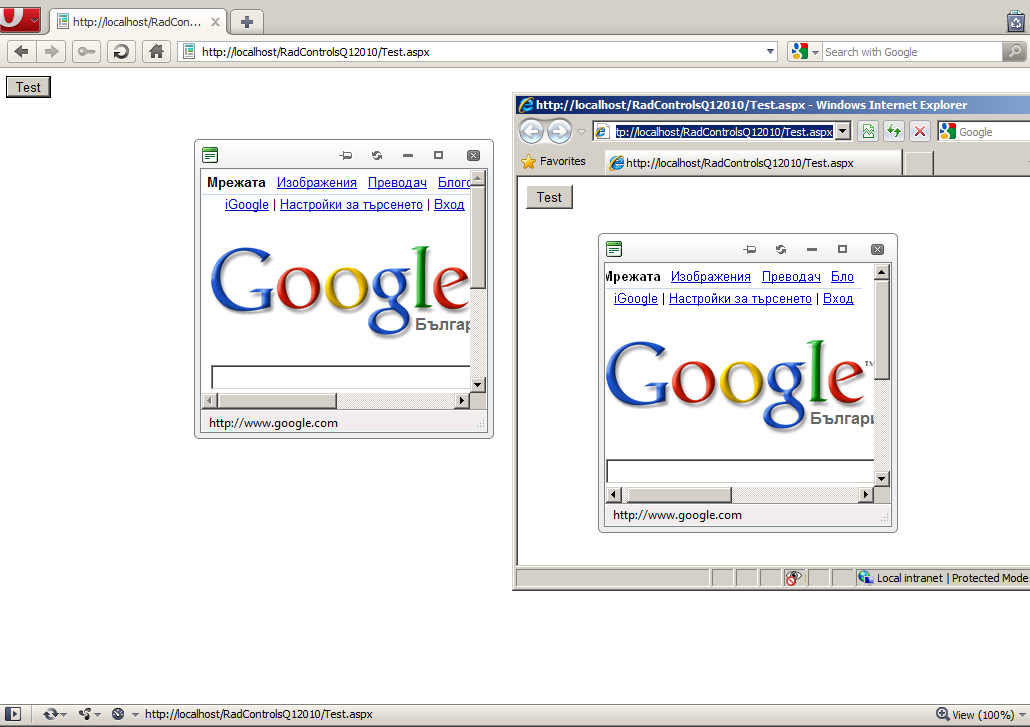
Task: Open IE Favorites star button
Action: click(x=553, y=162)
